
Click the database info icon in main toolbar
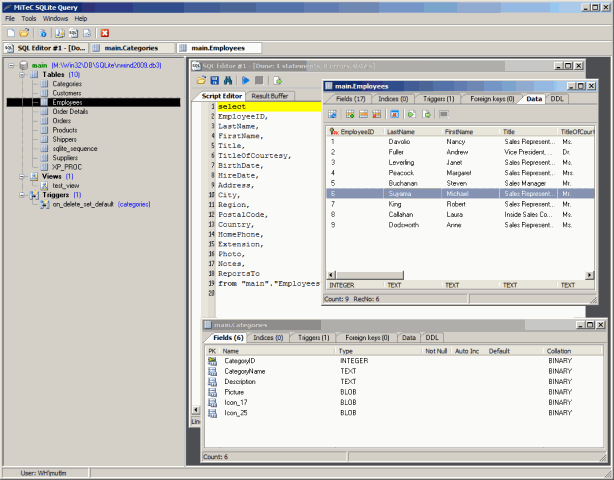(43, 33)
